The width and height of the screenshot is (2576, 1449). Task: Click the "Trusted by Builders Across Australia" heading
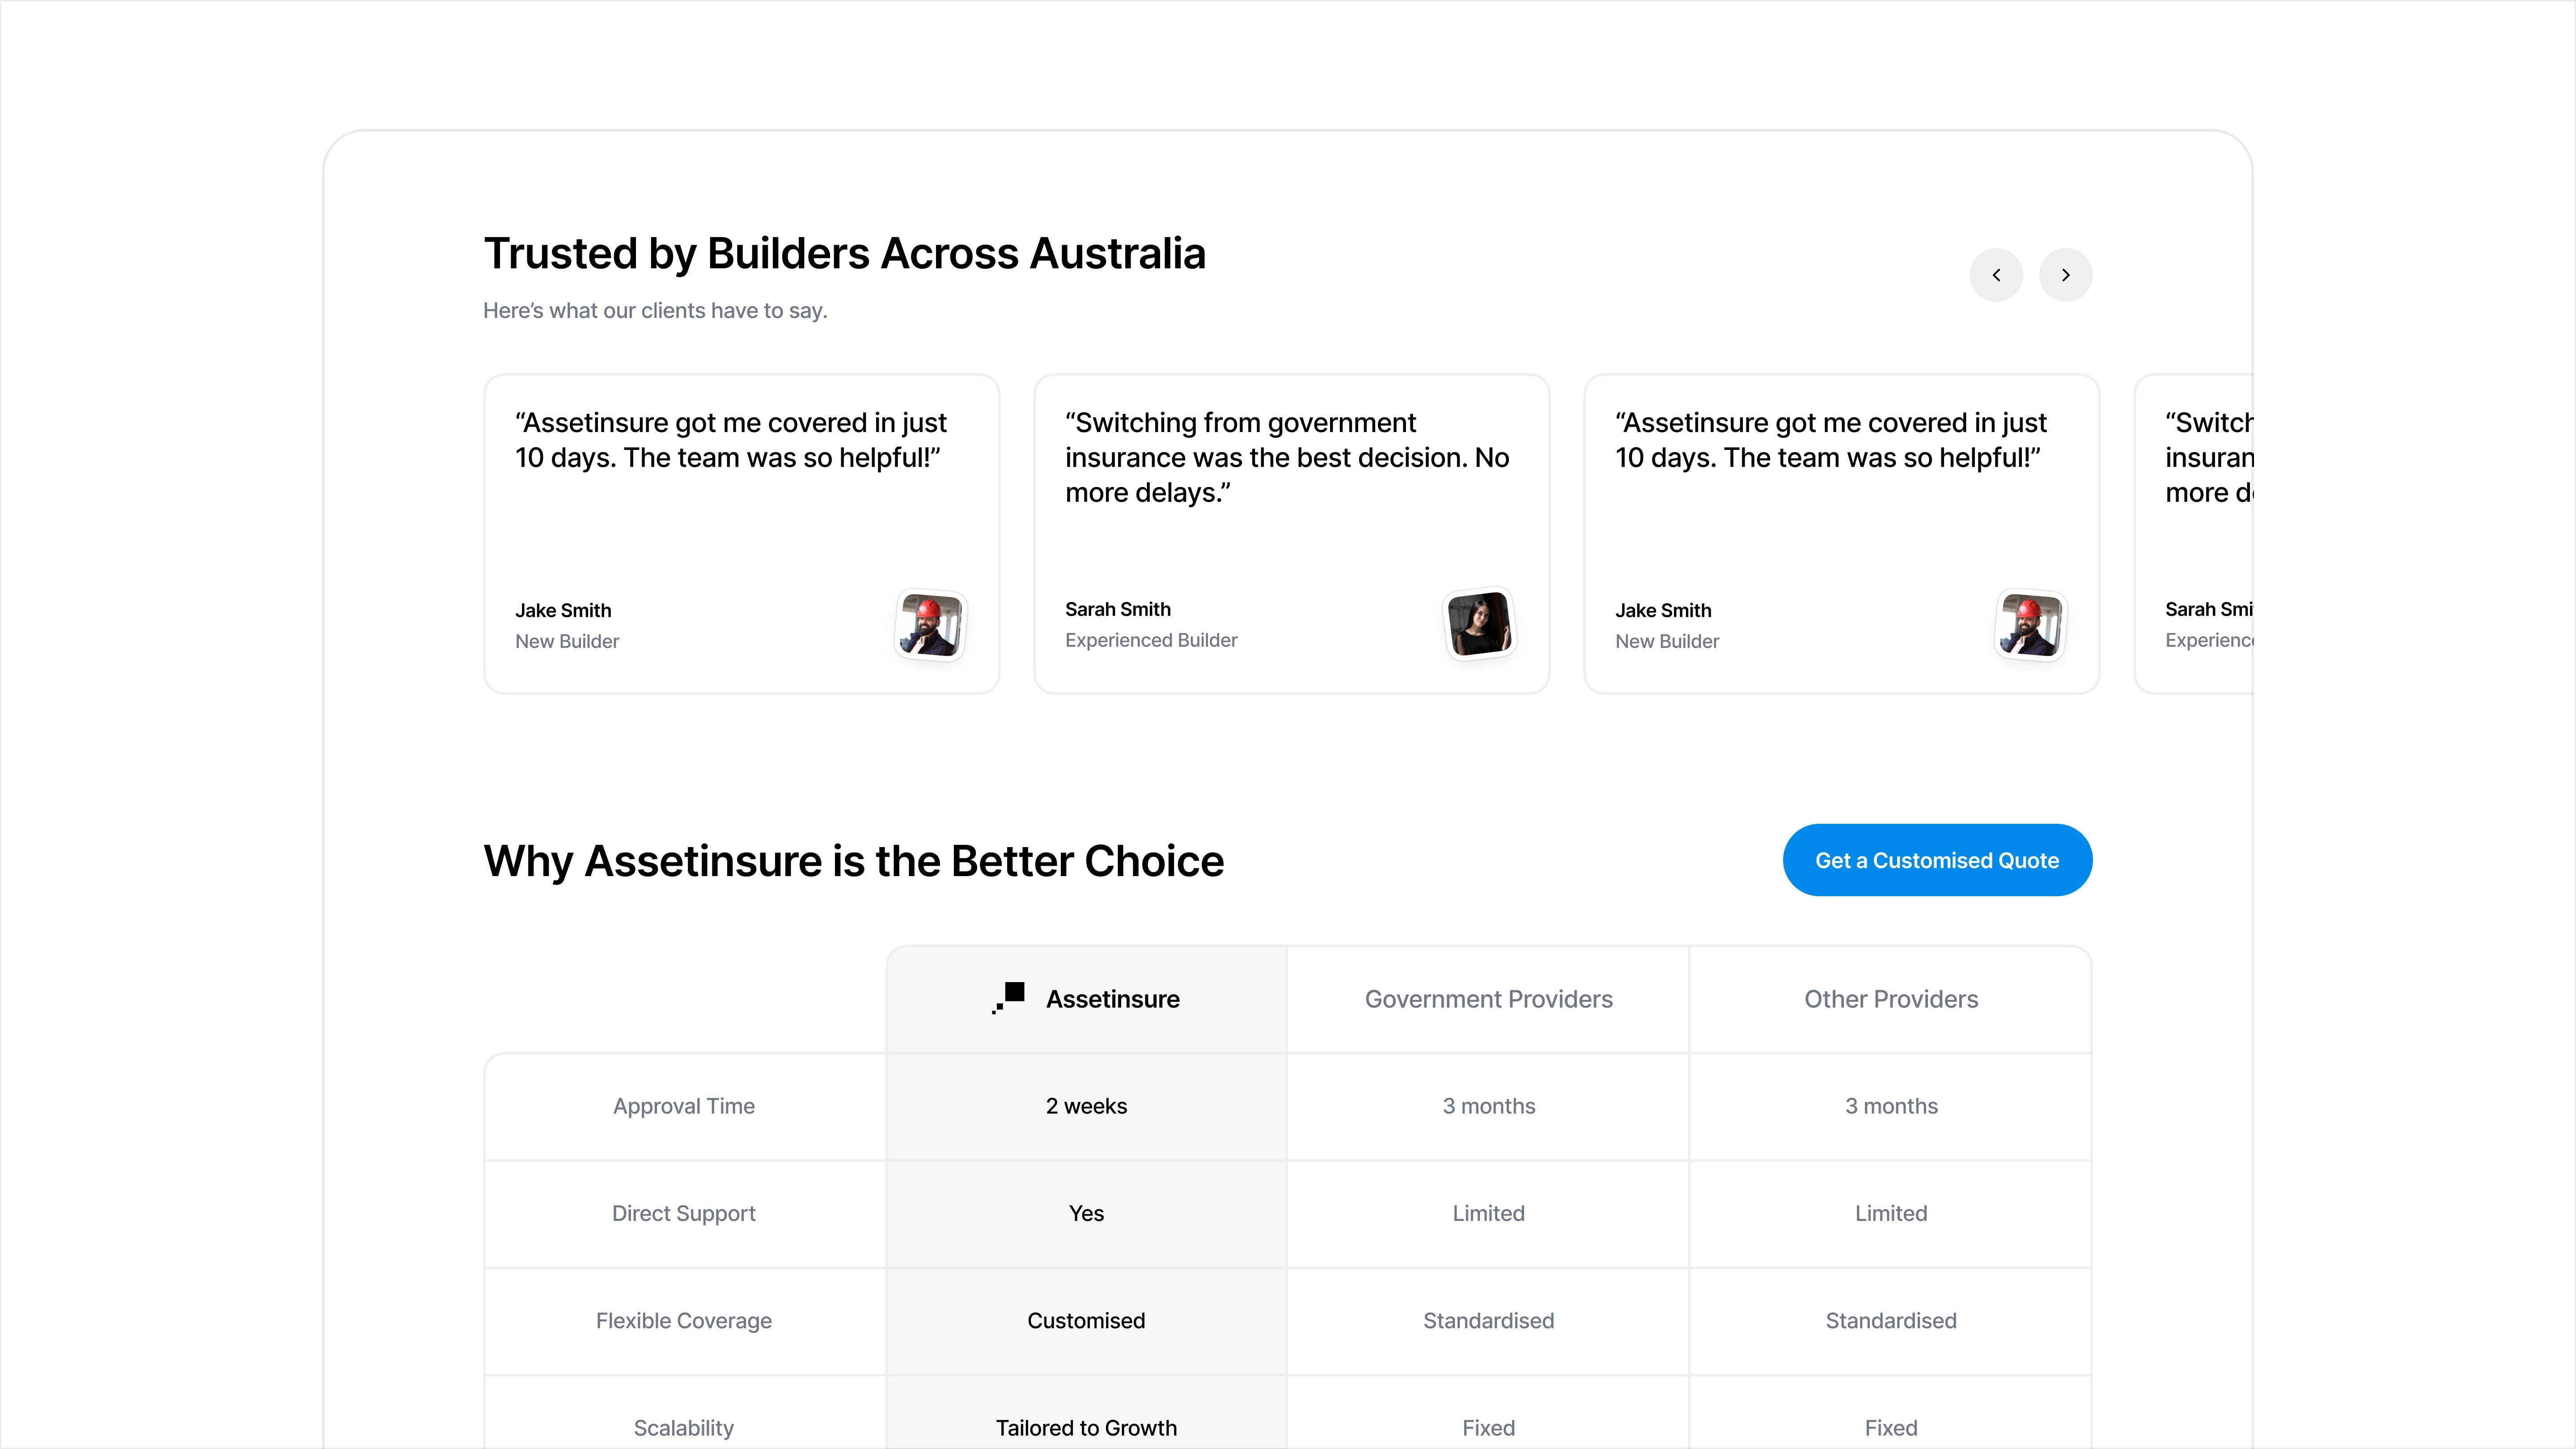click(x=844, y=254)
